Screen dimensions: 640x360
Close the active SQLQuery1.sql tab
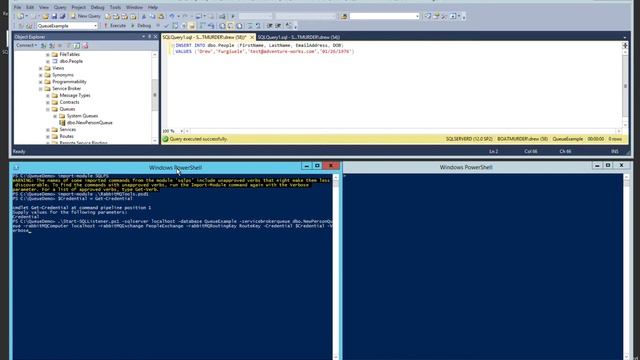(x=252, y=37)
